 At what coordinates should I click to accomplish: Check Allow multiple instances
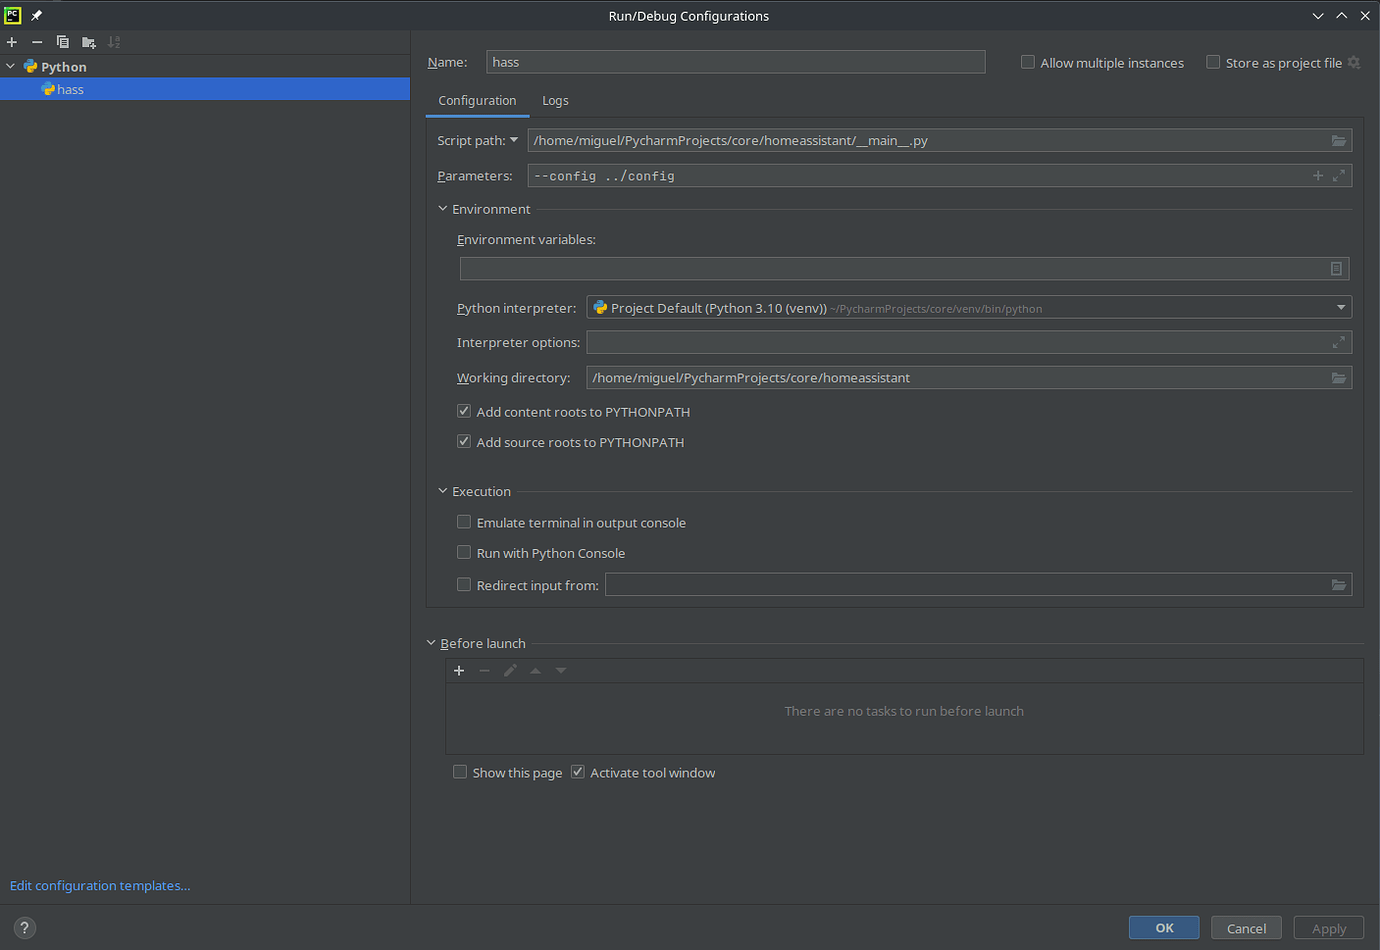[x=1027, y=61]
